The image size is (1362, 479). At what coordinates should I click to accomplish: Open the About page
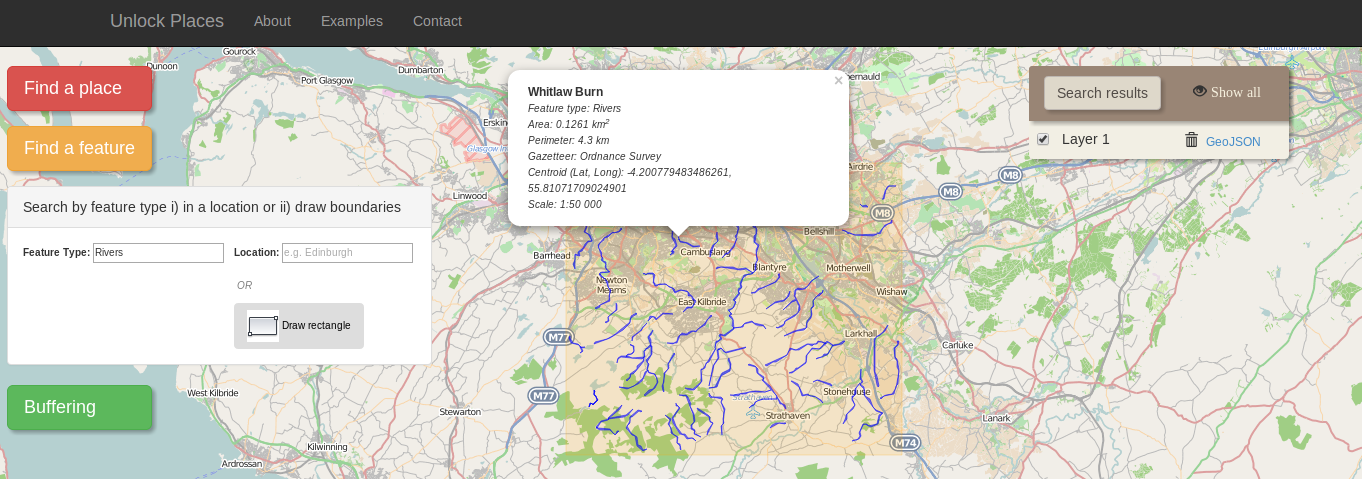272,21
